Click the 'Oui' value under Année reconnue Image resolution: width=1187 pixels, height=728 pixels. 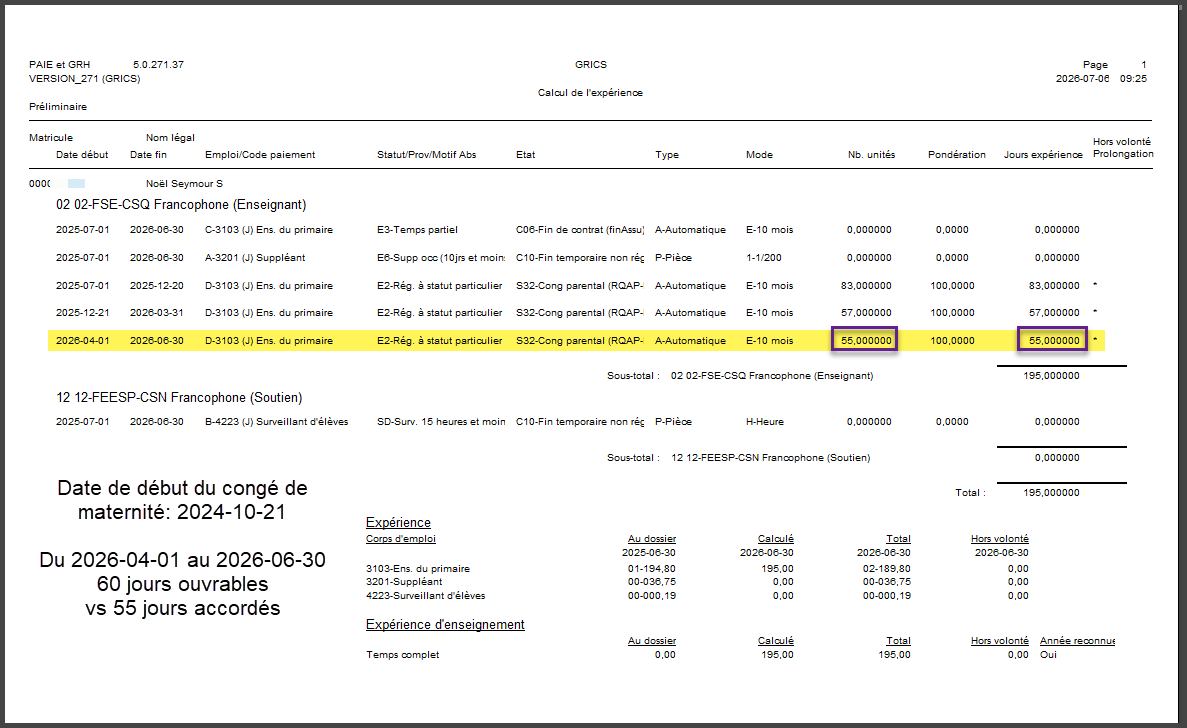[1048, 655]
